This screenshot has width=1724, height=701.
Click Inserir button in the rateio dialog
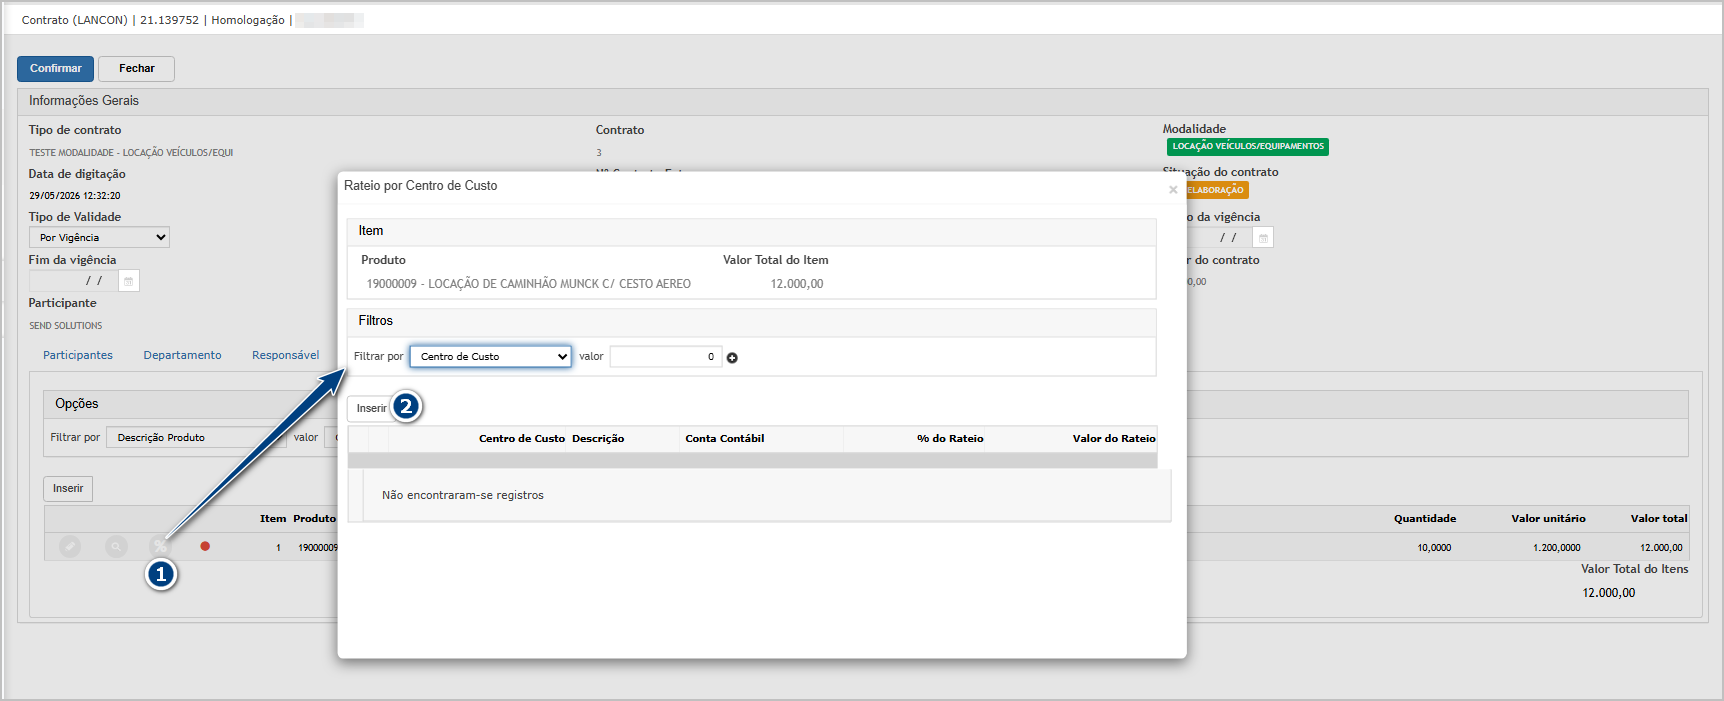pyautogui.click(x=371, y=408)
